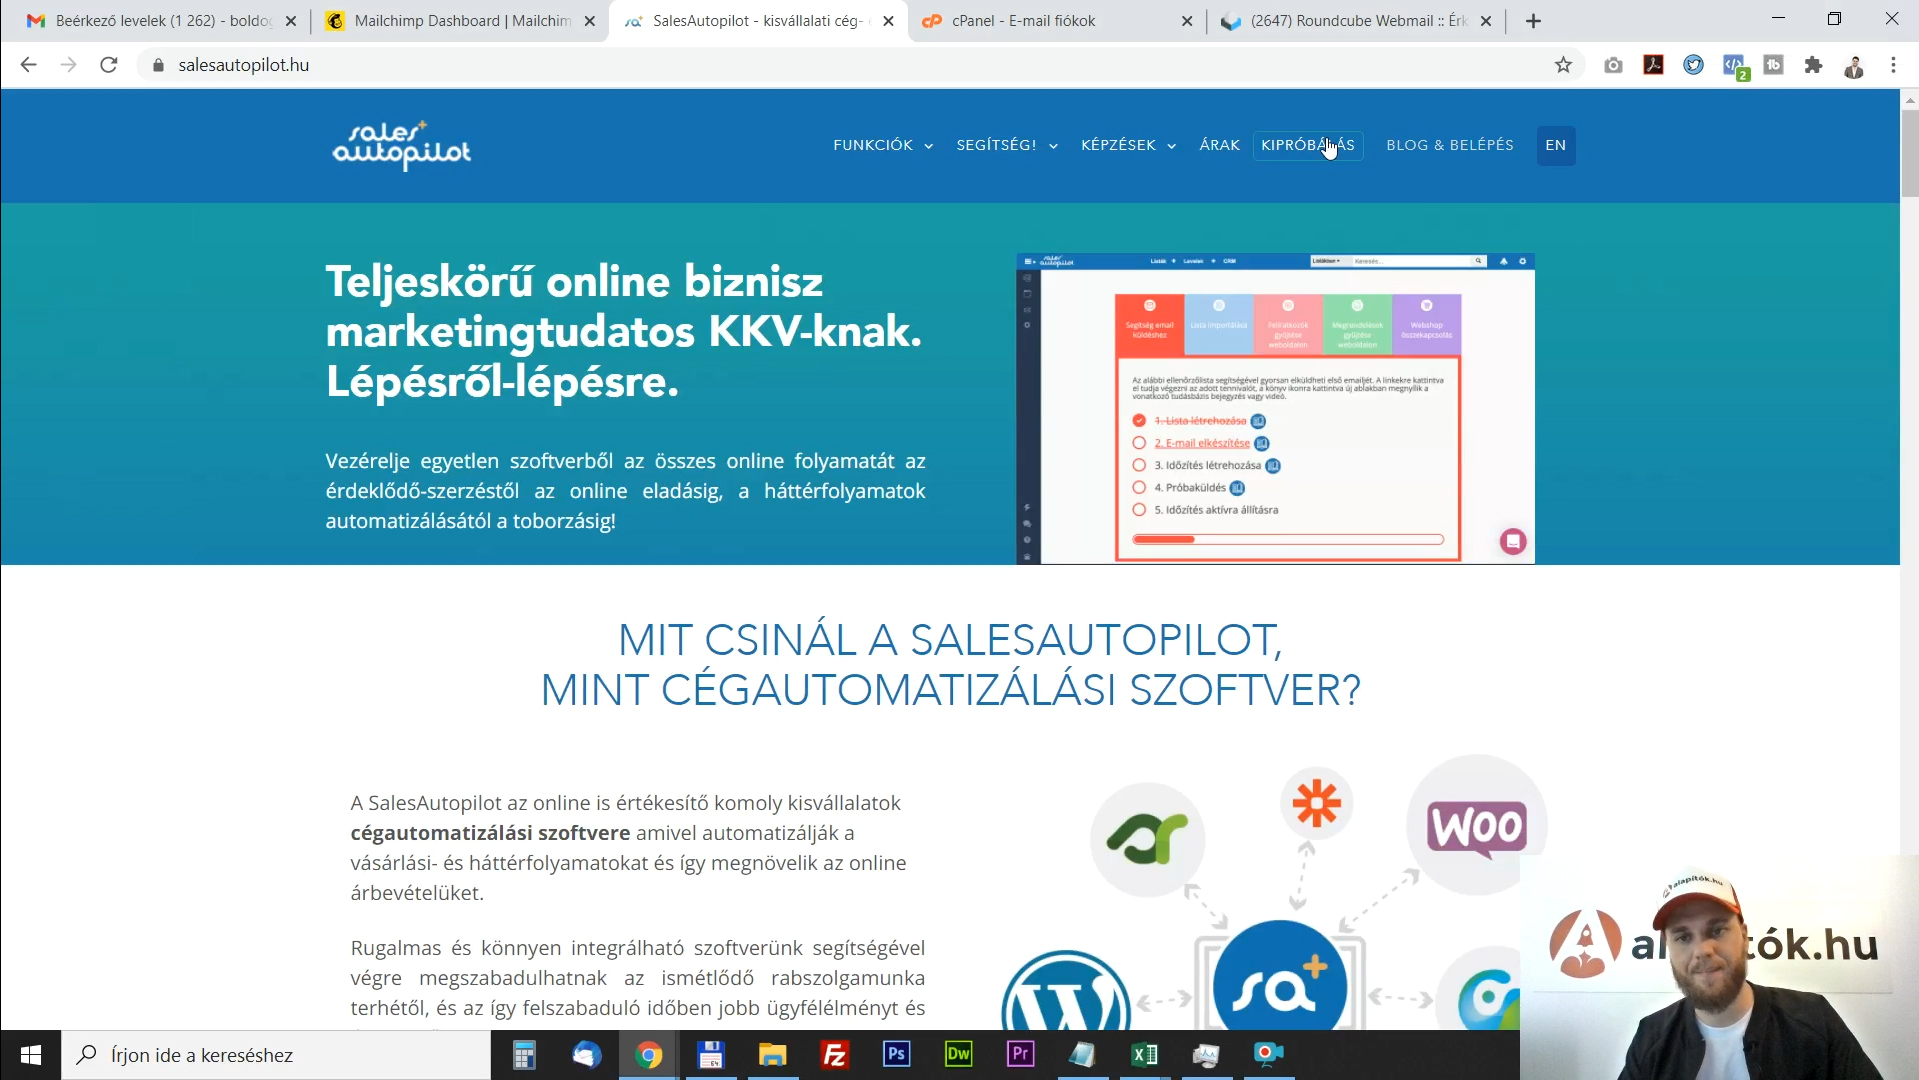Toggle the '1. Lista létrehozása' checklist radio
Viewport: 1919px width, 1080px height.
(x=1139, y=421)
